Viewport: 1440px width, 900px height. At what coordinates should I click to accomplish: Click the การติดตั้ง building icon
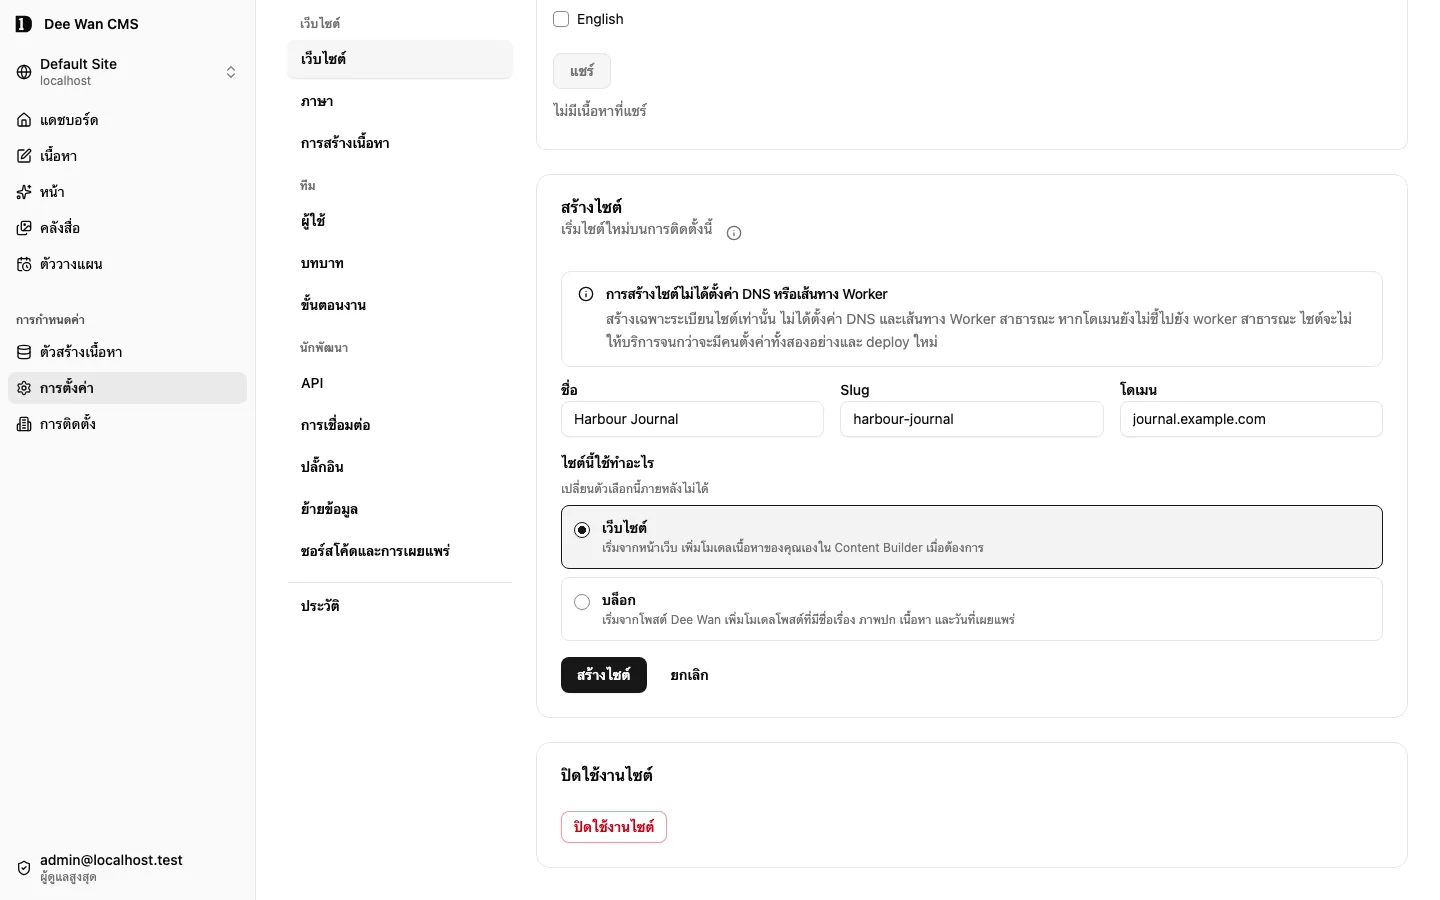(24, 424)
